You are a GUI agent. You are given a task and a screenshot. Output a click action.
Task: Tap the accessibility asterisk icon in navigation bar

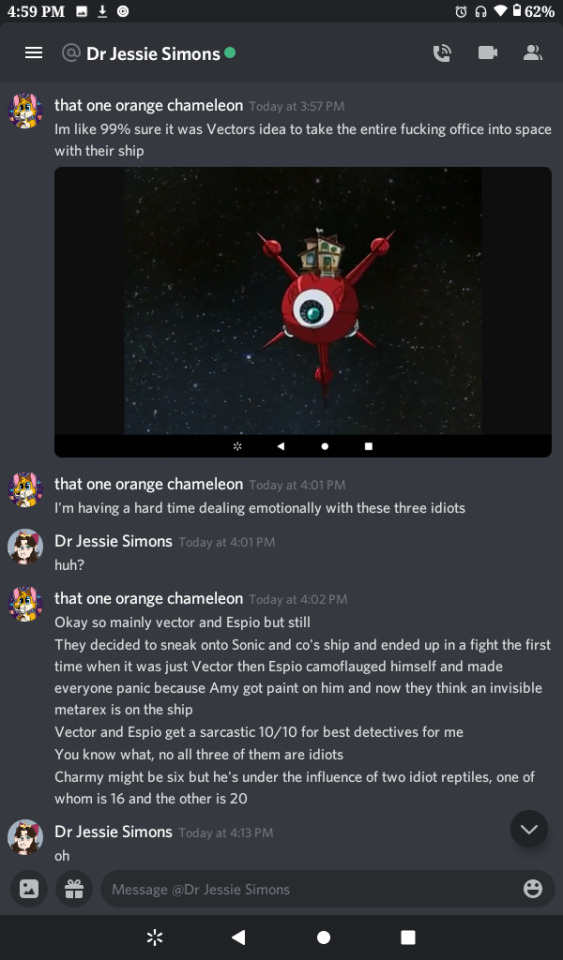pos(155,937)
